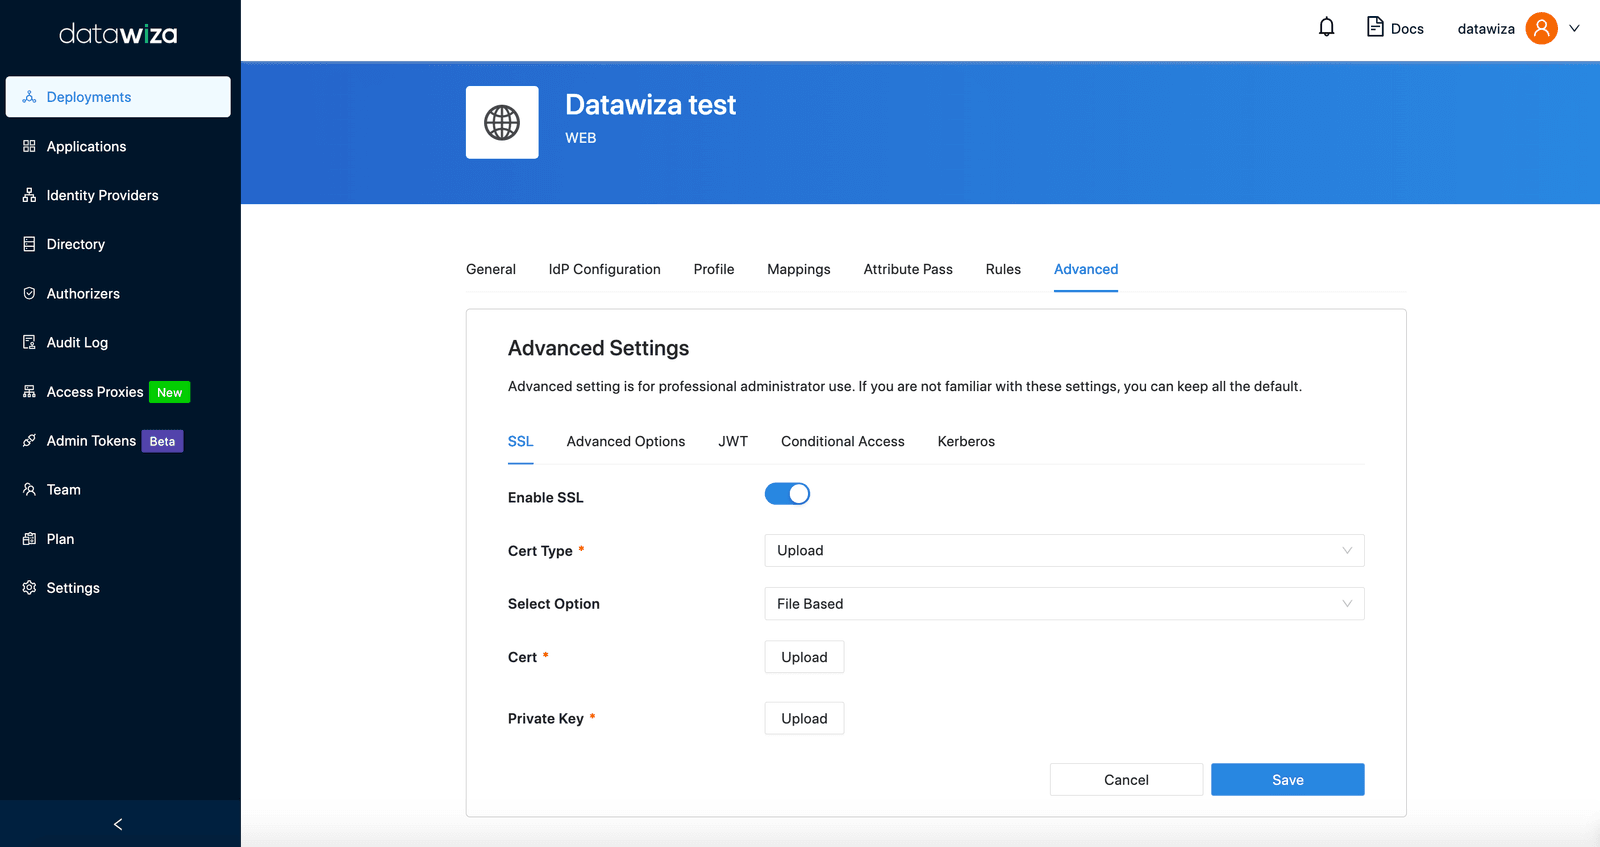1600x847 pixels.
Task: Switch to the Mappings tab
Action: 799,269
